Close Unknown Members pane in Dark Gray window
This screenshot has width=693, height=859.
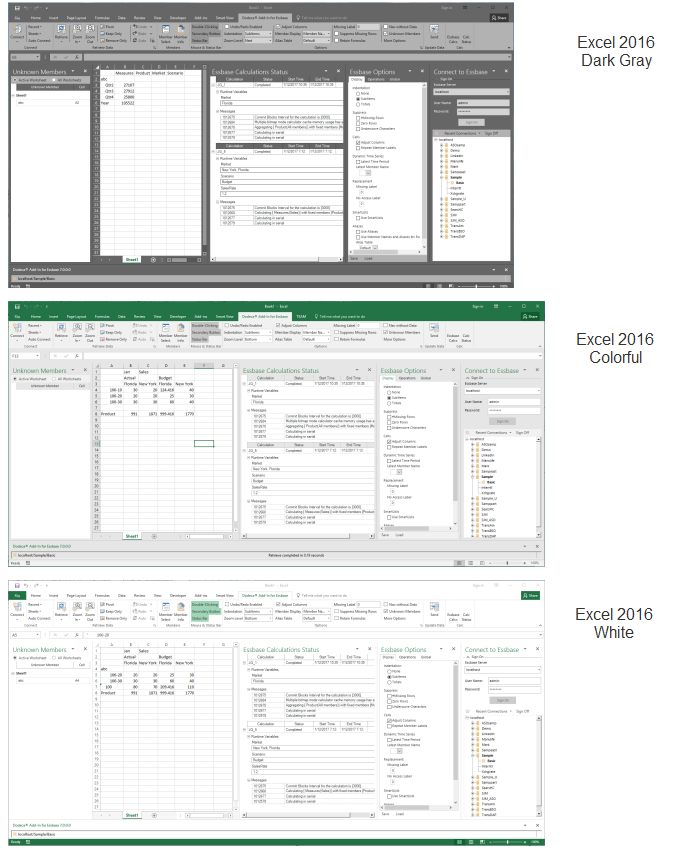coord(85,72)
